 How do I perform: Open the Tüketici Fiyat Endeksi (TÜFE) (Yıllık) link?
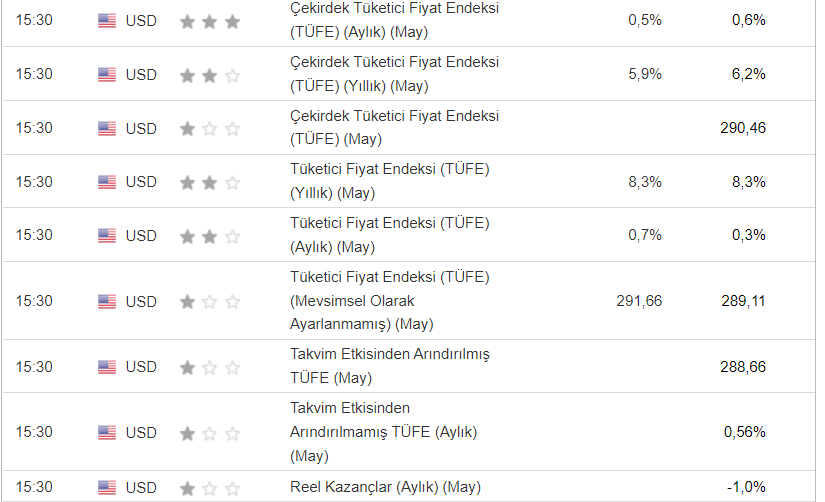pyautogui.click(x=390, y=181)
